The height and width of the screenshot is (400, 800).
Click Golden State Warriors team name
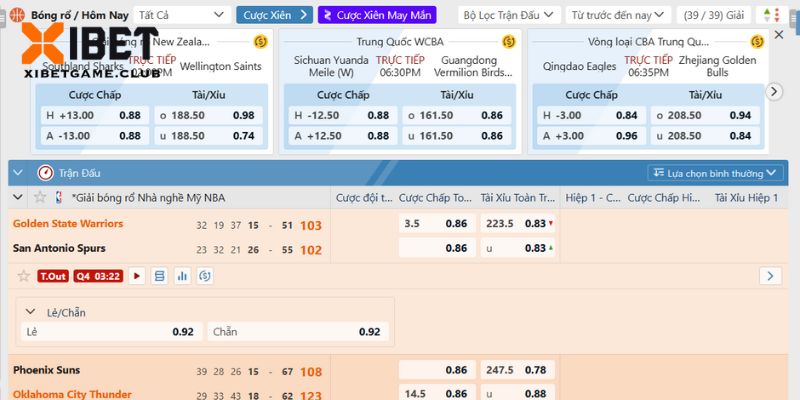(68, 223)
